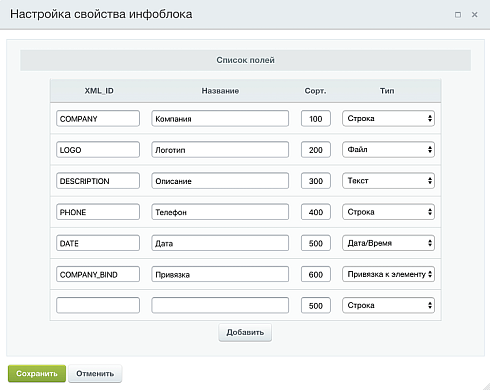Close the property settings dialog
The image size is (490, 390).
[475, 15]
